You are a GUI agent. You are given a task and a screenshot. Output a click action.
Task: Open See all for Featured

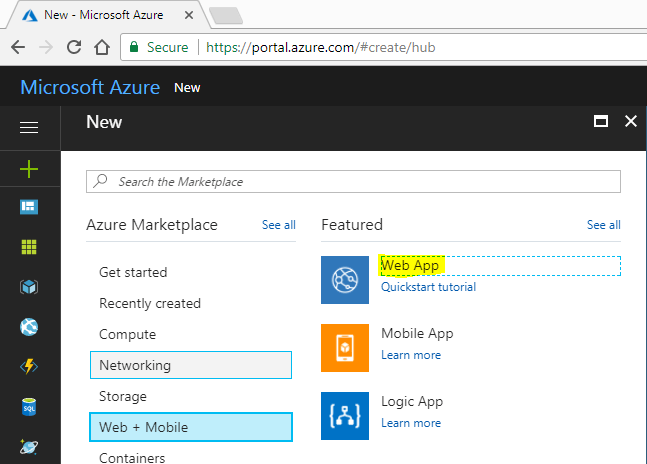point(604,225)
